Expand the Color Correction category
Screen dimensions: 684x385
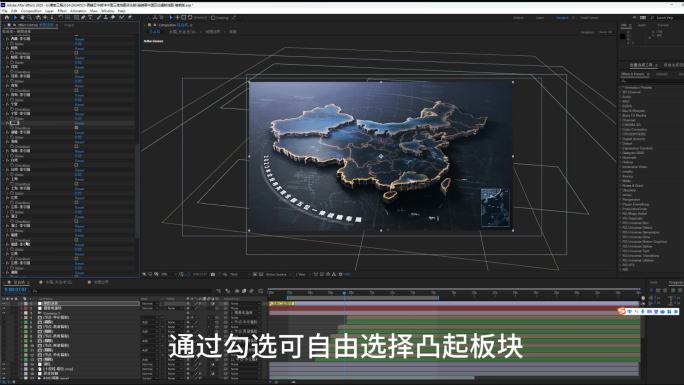pos(634,129)
